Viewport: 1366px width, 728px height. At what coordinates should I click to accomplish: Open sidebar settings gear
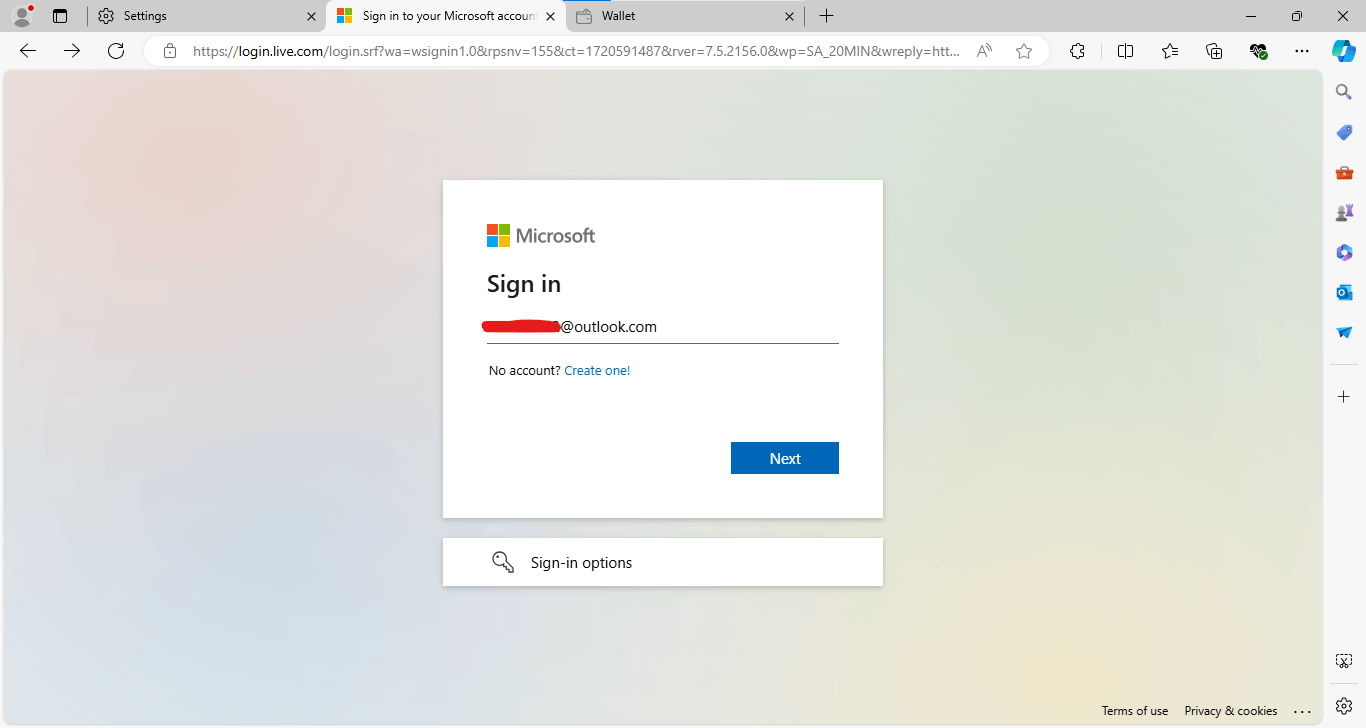(x=1344, y=706)
